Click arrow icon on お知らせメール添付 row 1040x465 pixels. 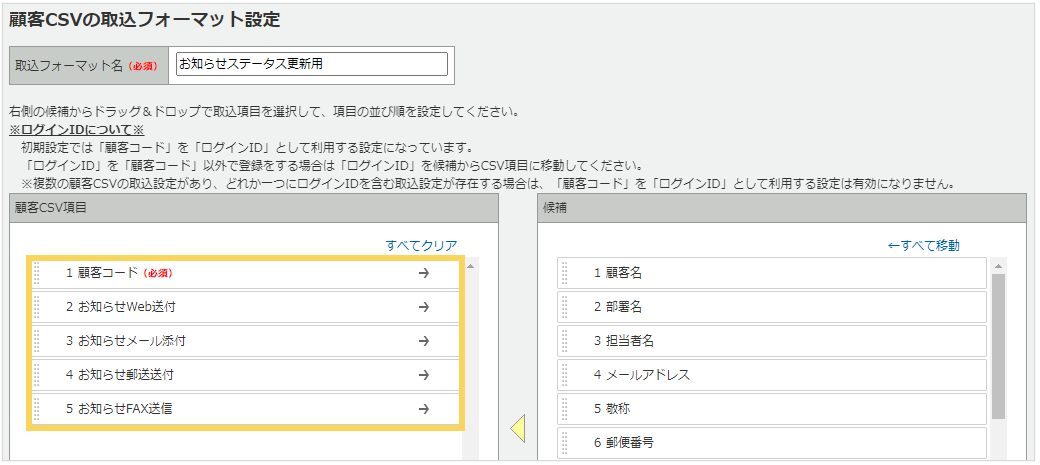(424, 341)
